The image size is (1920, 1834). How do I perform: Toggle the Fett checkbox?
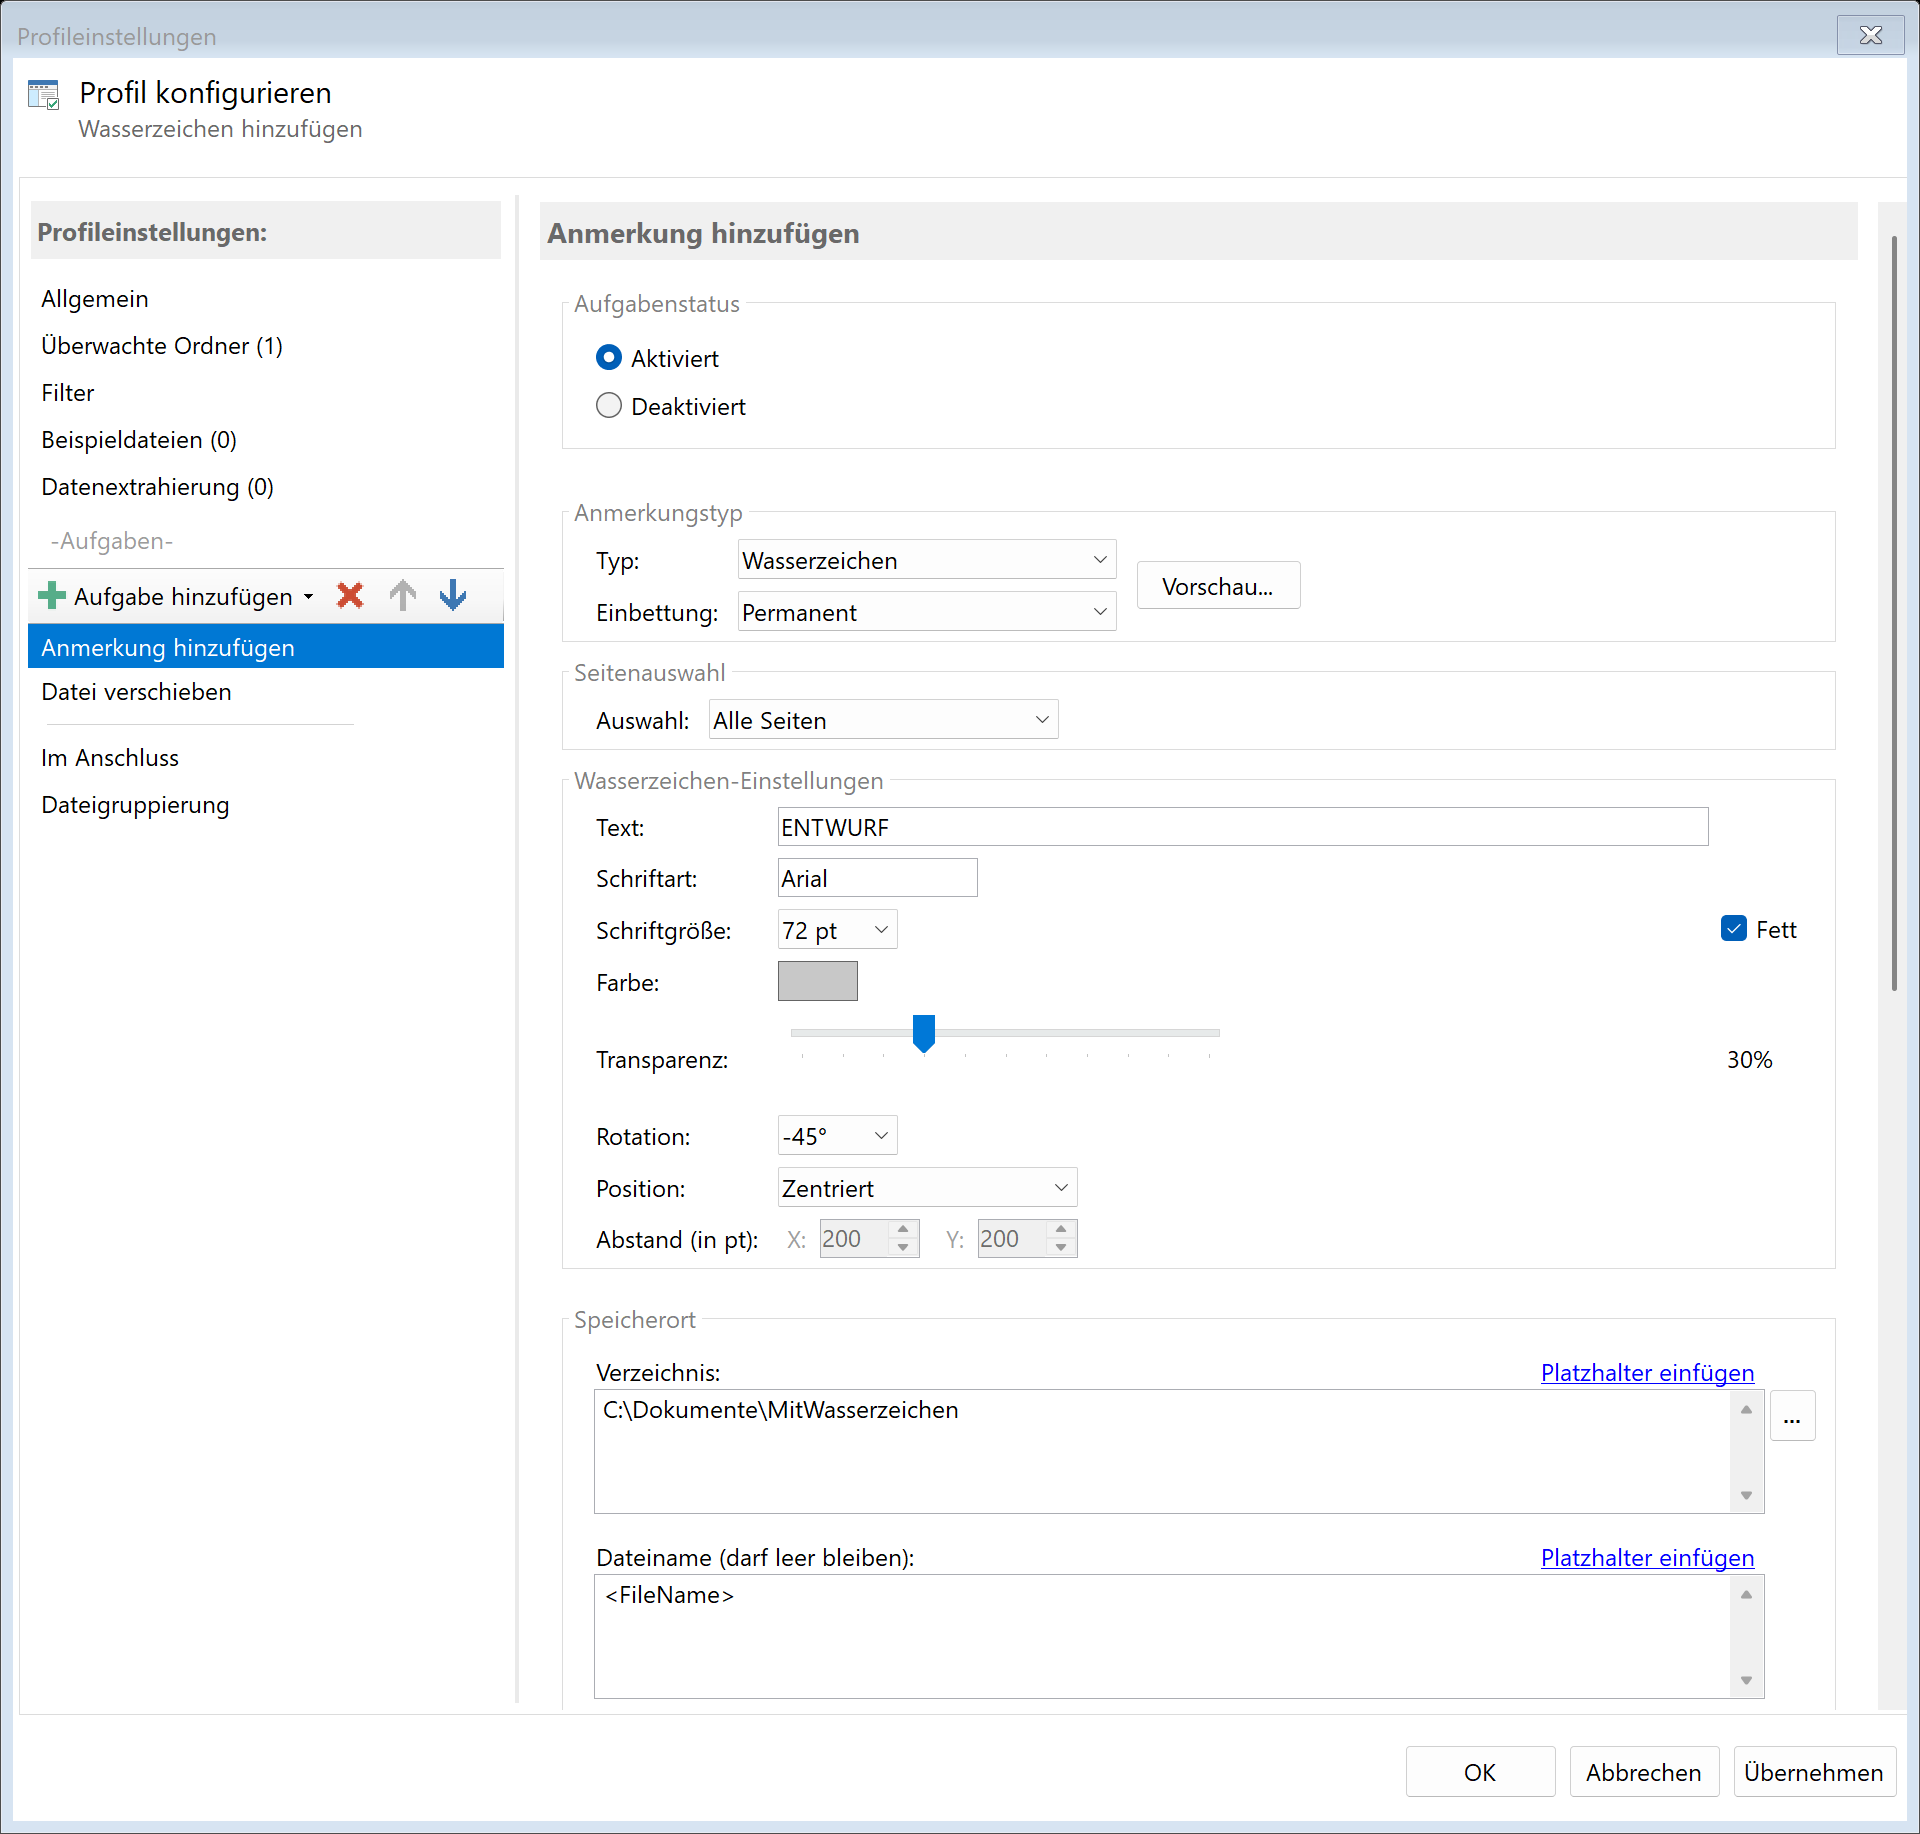(1734, 929)
